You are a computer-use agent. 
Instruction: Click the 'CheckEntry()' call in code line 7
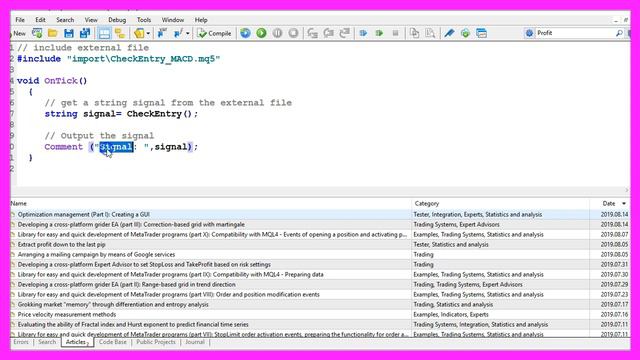159,114
